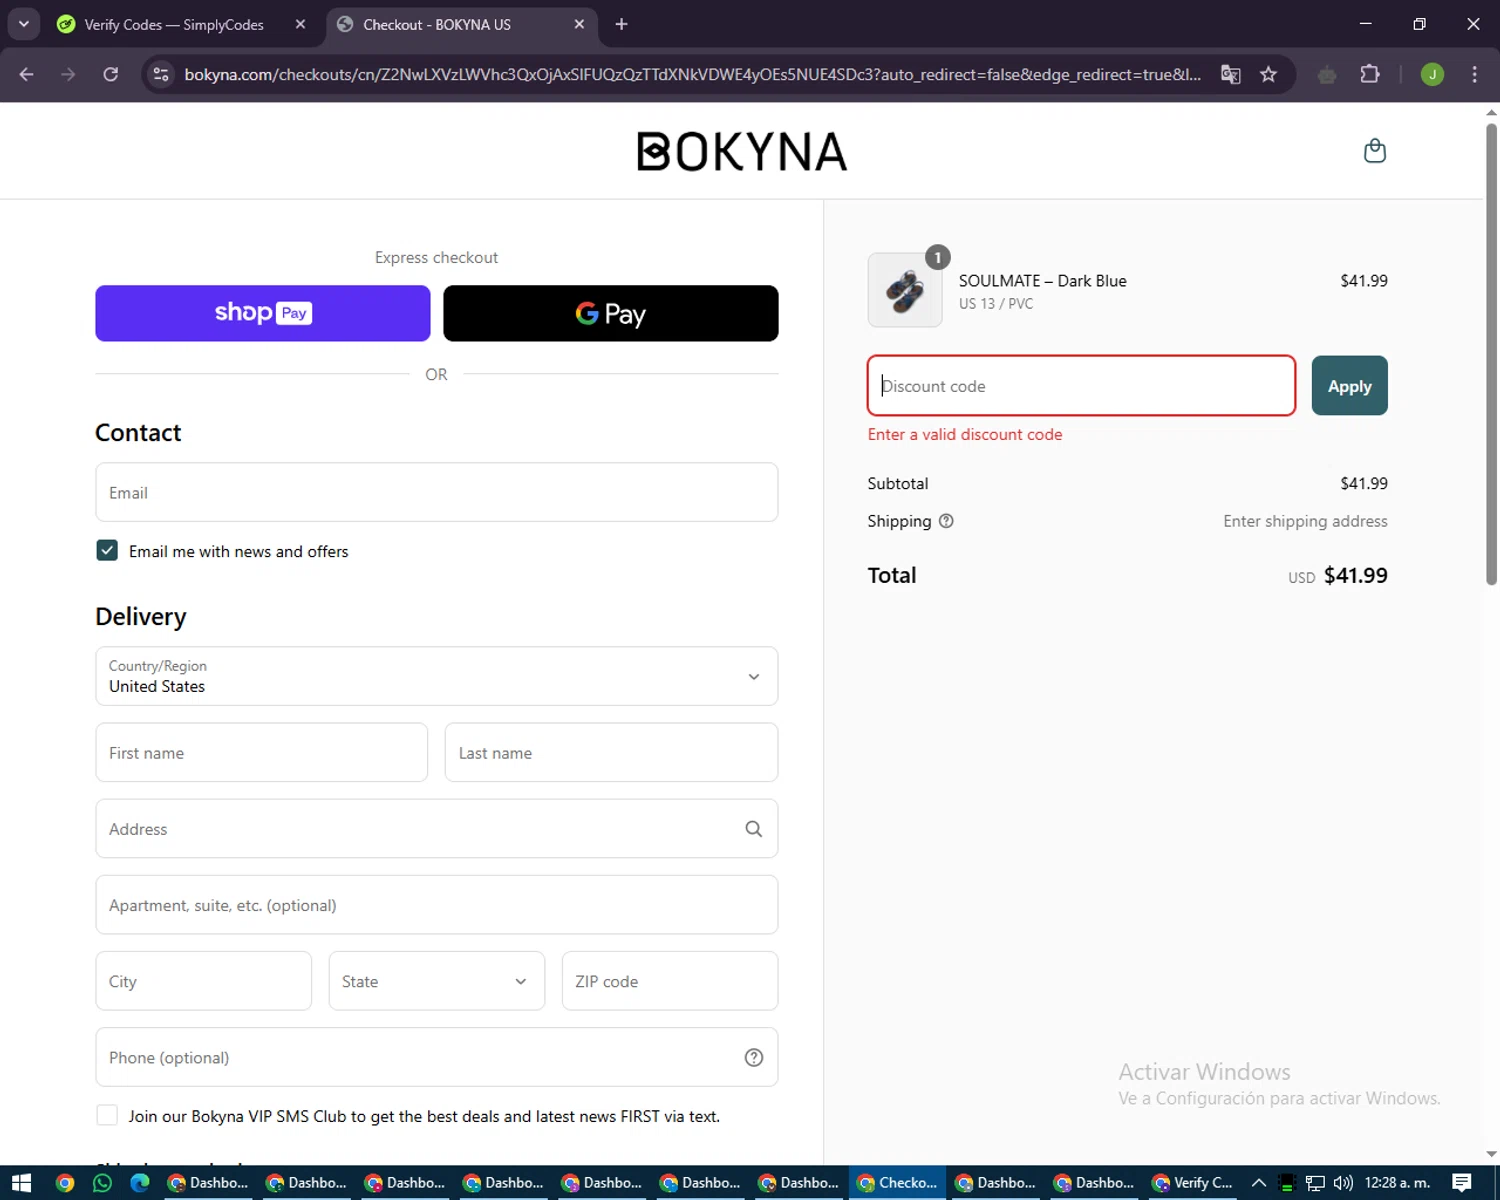The height and width of the screenshot is (1200, 1500).
Task: Focus the Email field
Action: coord(437,492)
